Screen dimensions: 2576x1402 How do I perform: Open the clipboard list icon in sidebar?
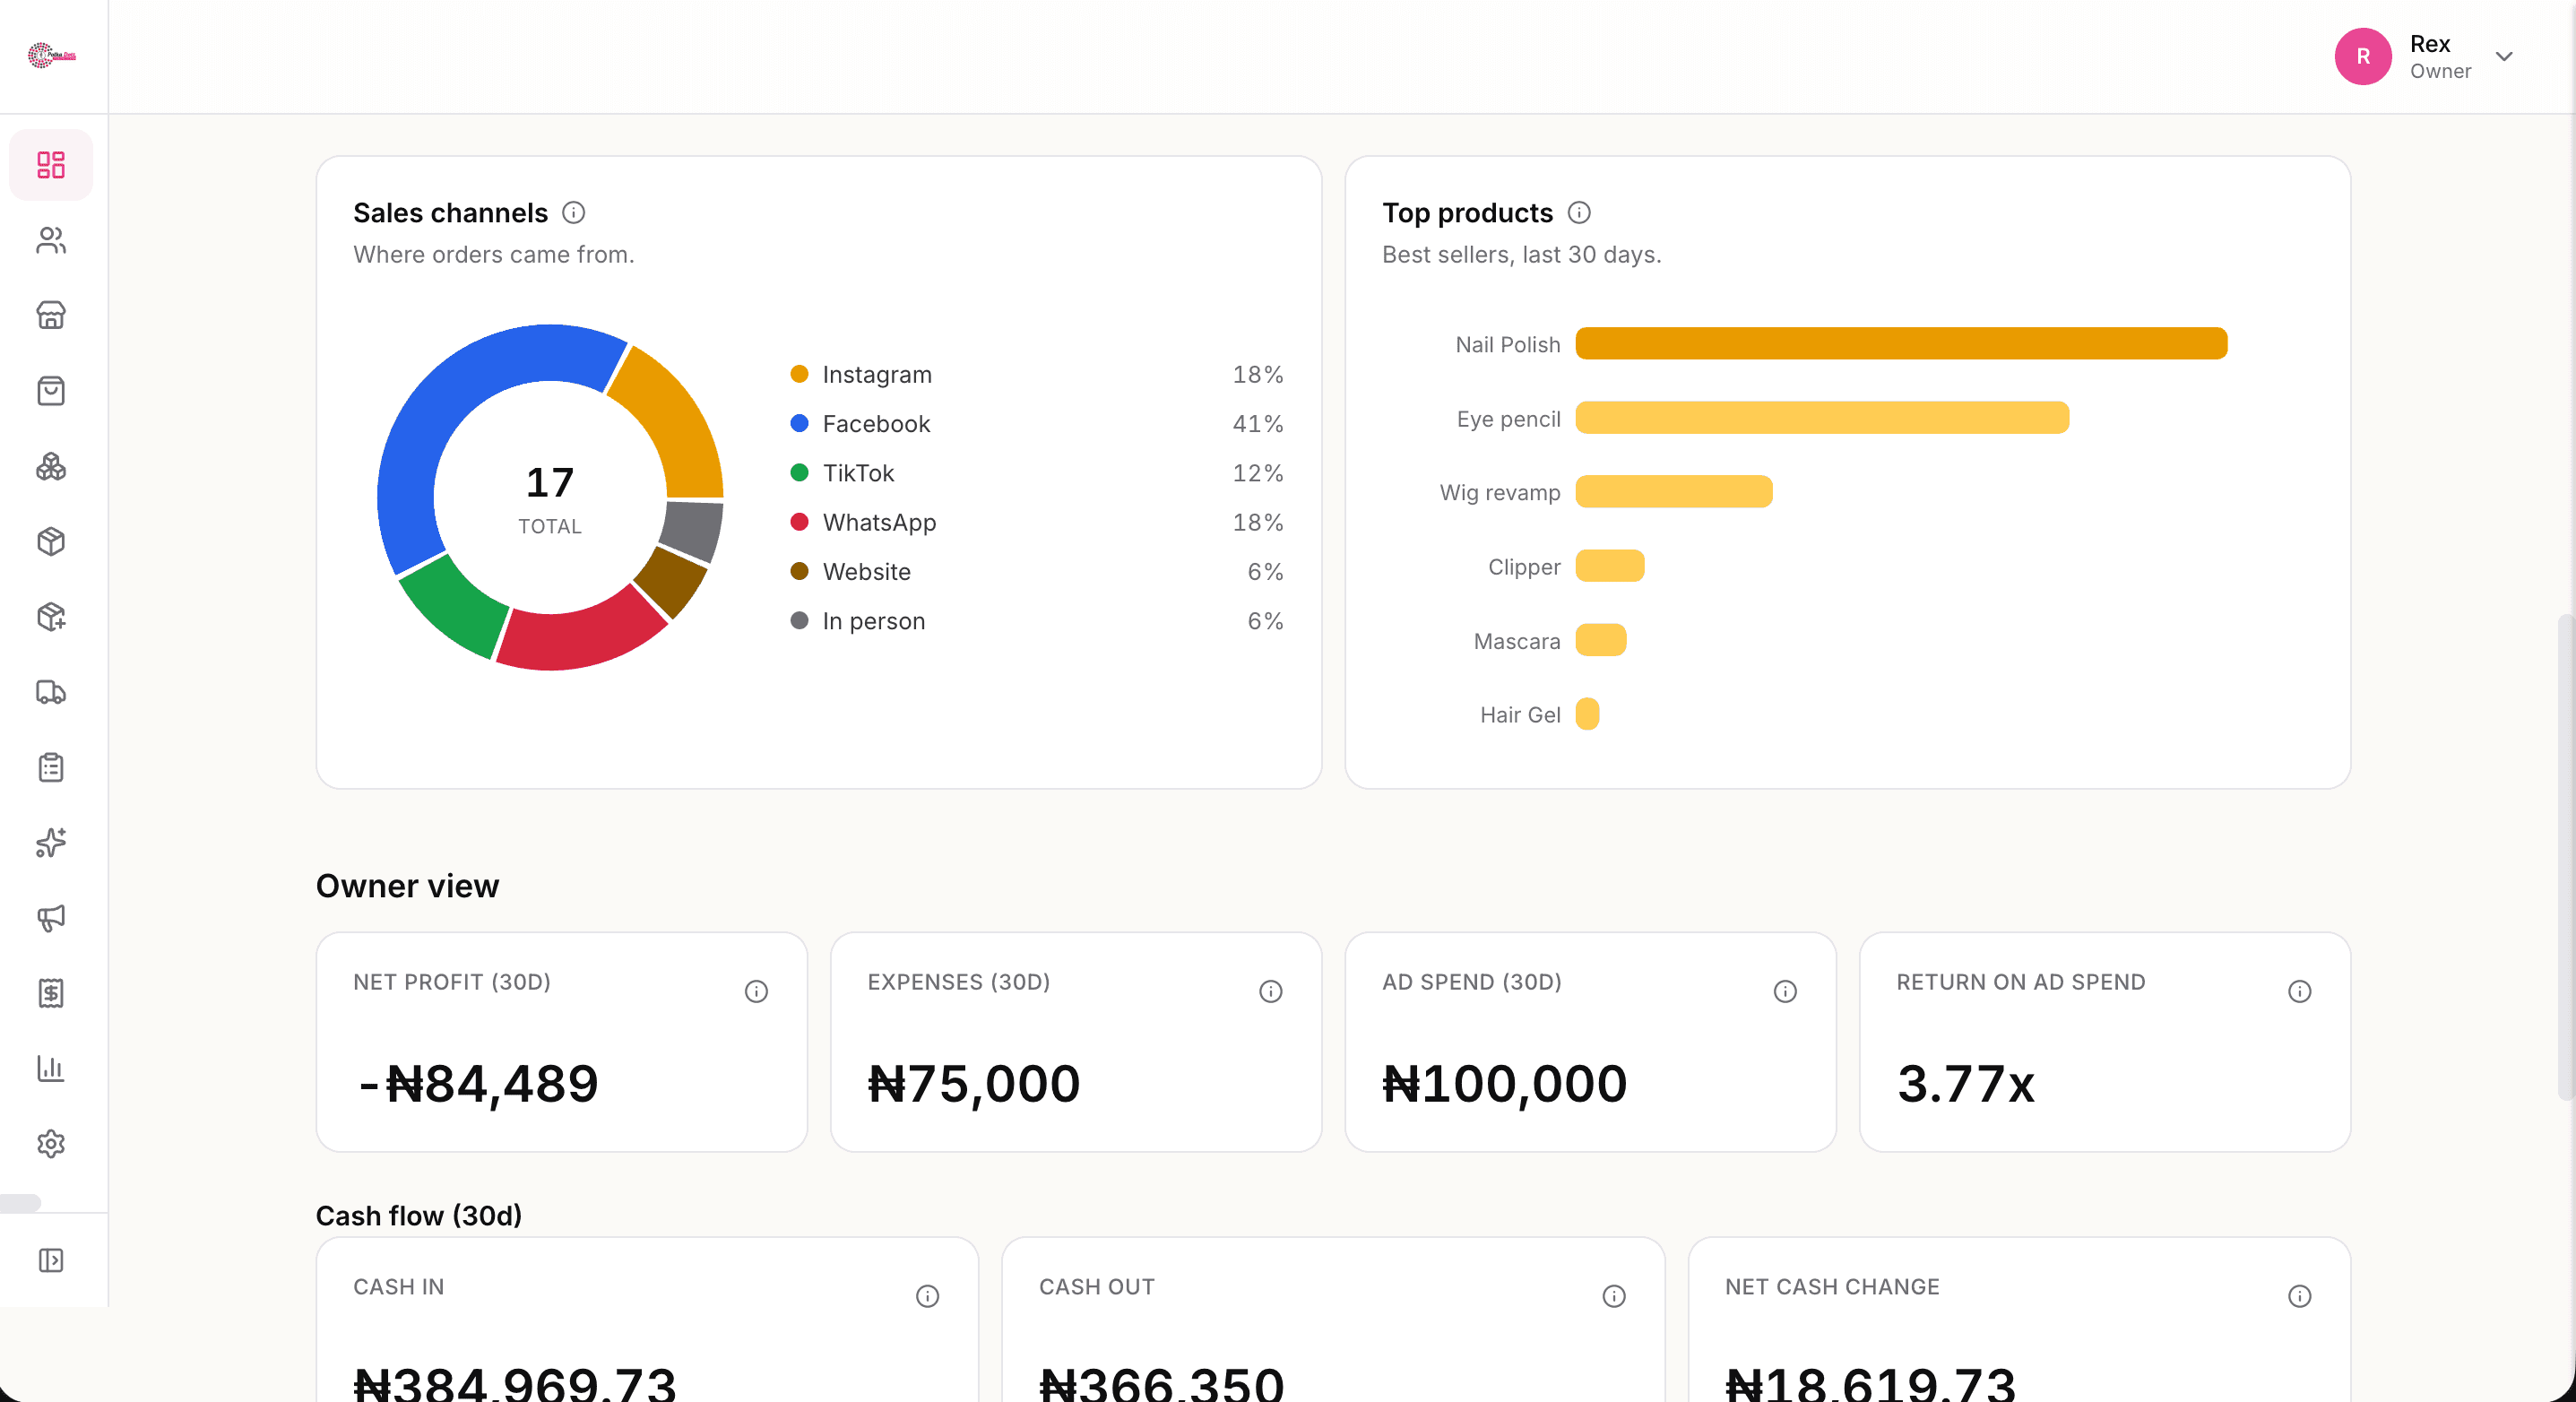point(51,767)
